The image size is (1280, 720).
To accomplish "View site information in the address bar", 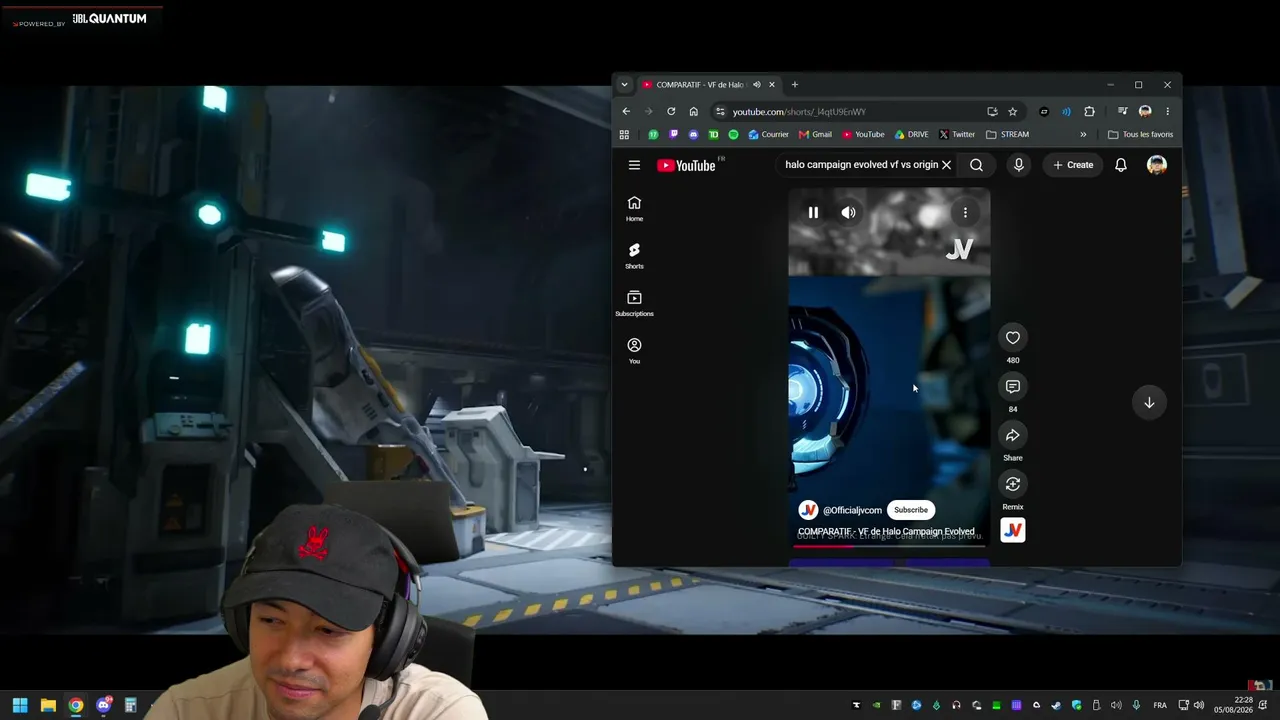I will click(720, 112).
